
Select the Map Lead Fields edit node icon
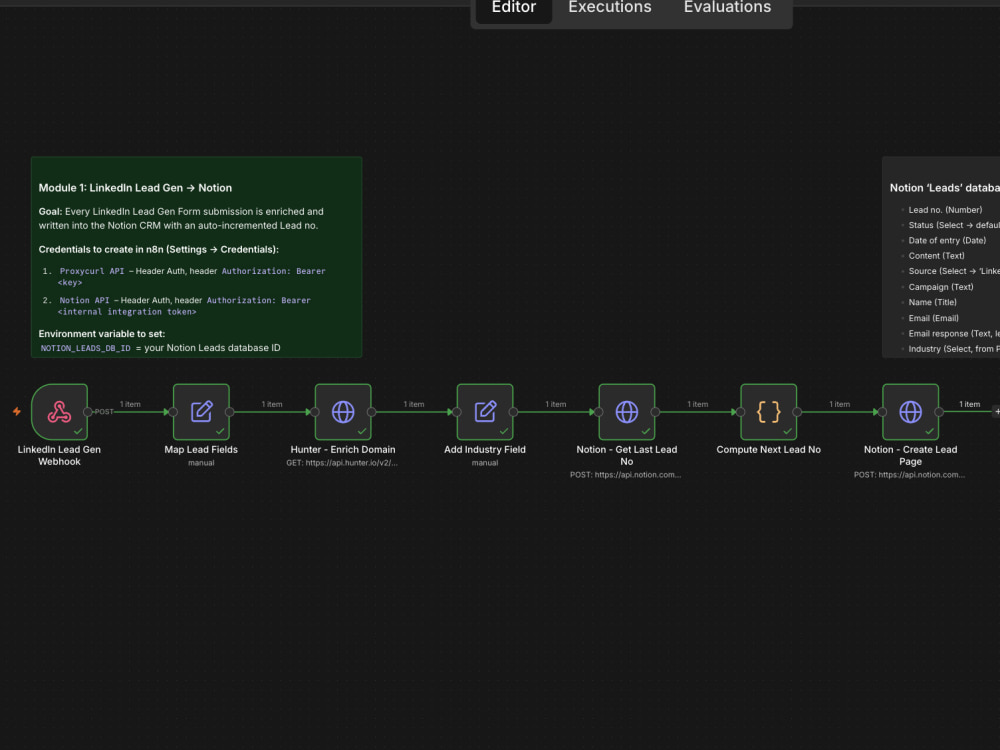coord(201,412)
